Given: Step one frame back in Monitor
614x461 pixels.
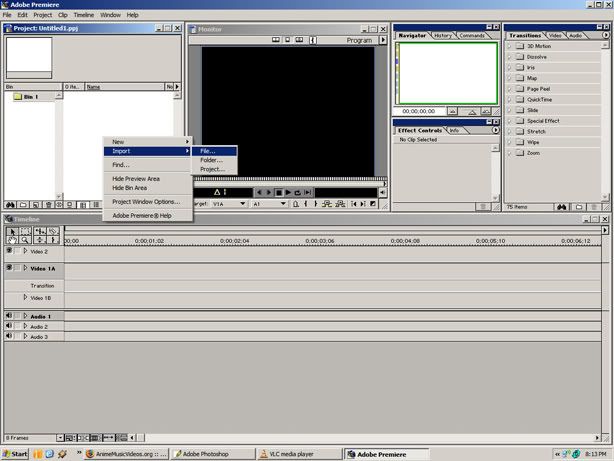Looking at the screenshot, I should click(259, 192).
